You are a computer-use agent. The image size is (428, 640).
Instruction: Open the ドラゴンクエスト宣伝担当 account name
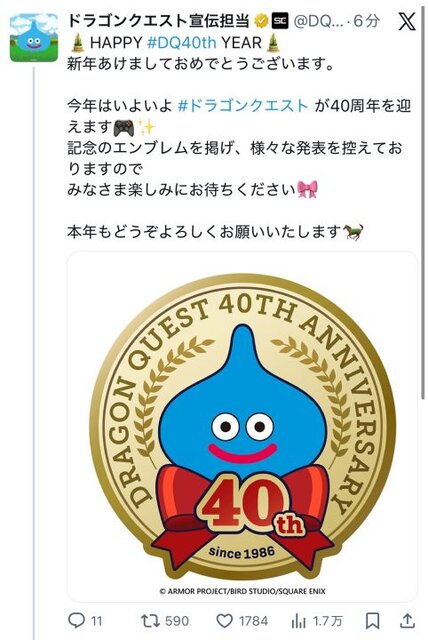158,21
